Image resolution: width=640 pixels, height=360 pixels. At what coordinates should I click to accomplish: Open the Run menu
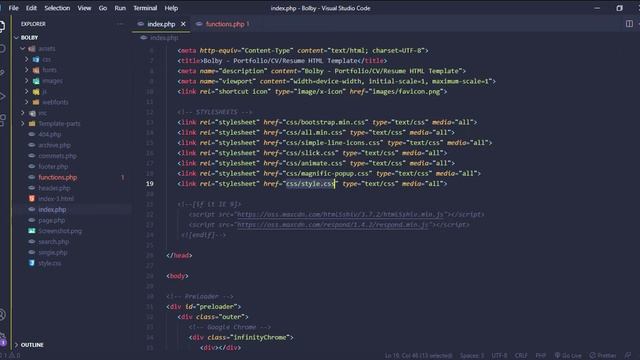pyautogui.click(x=120, y=8)
